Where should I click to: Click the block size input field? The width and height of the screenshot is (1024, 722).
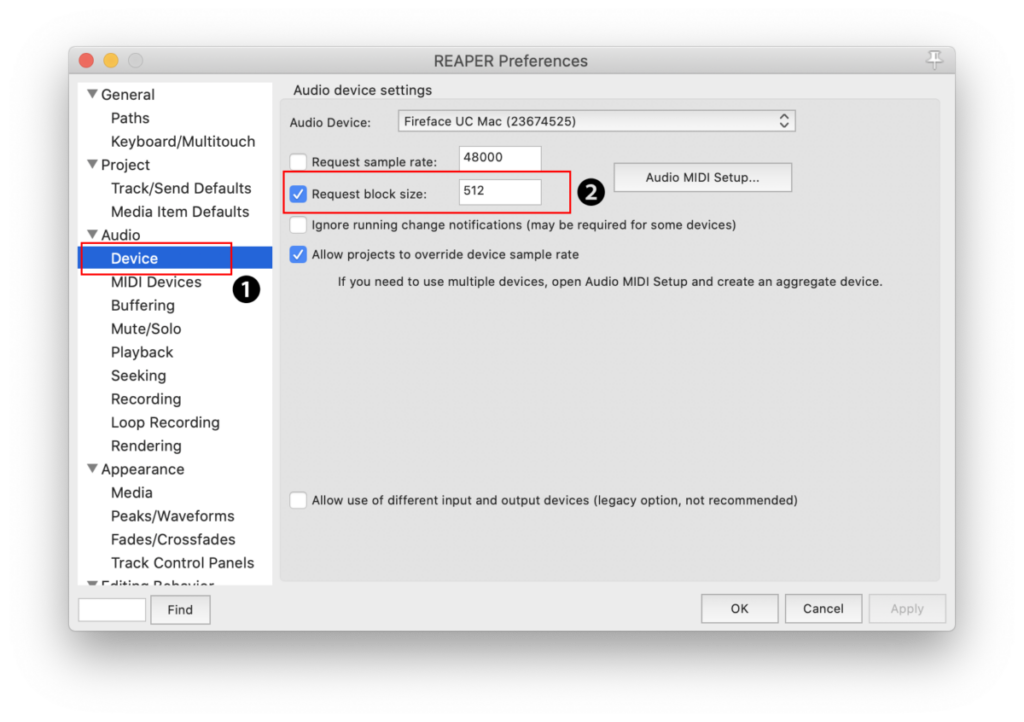pyautogui.click(x=500, y=192)
